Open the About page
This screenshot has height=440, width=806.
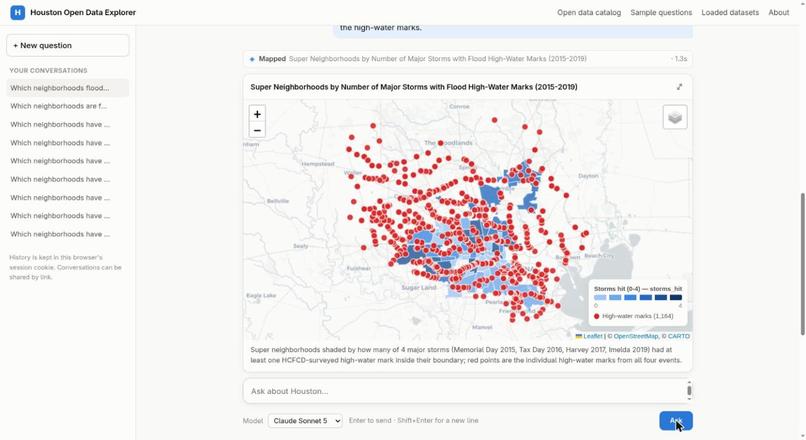(x=778, y=12)
